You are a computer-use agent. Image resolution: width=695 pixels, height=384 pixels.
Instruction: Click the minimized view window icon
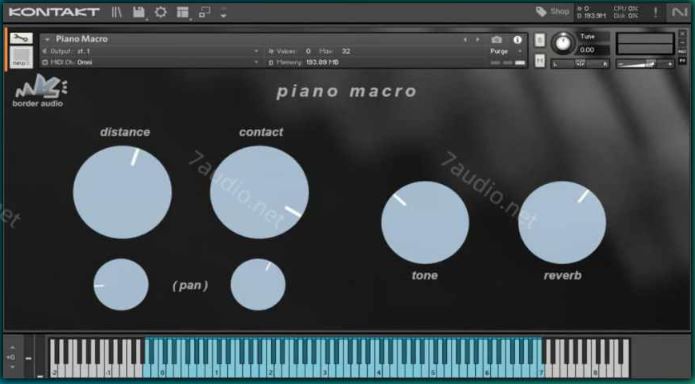(204, 12)
